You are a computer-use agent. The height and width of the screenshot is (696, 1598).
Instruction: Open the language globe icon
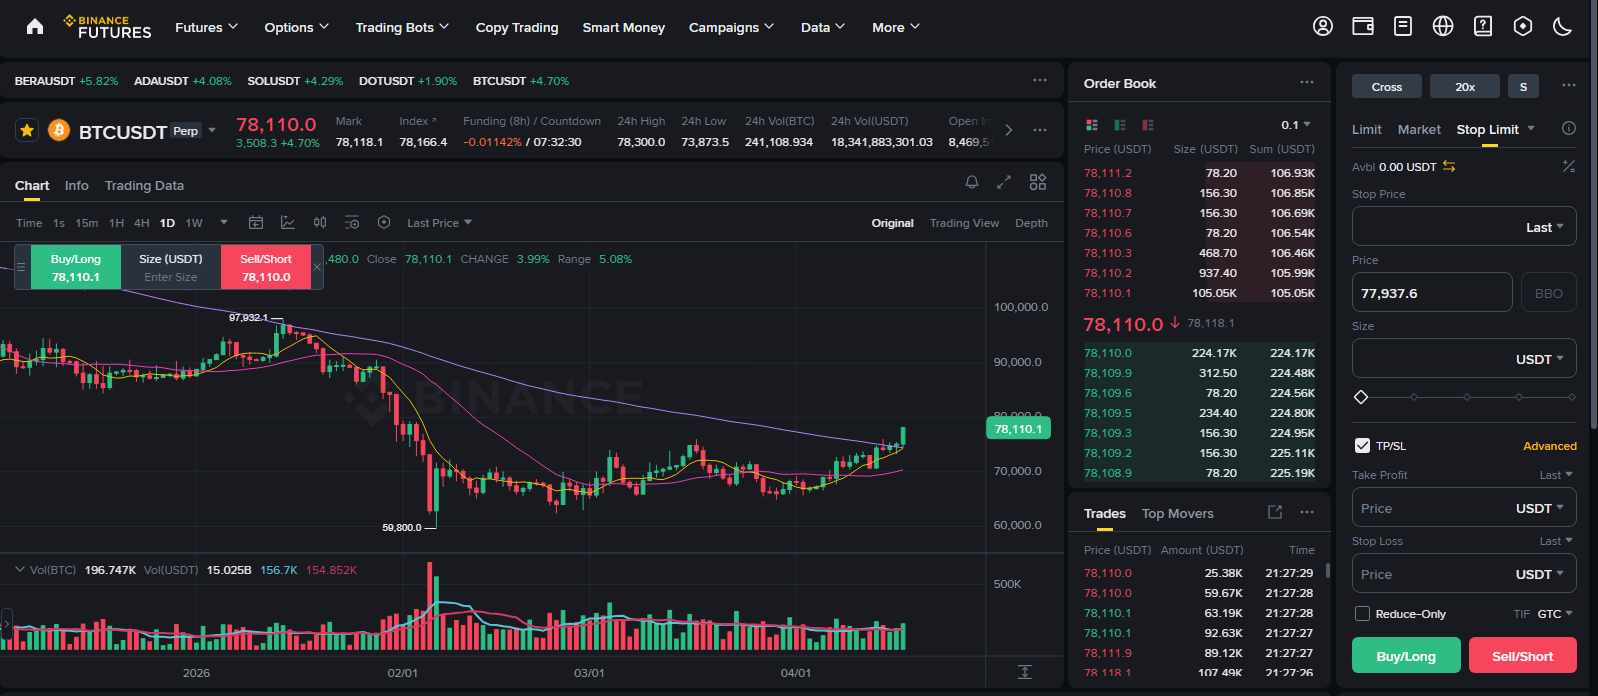pos(1443,27)
